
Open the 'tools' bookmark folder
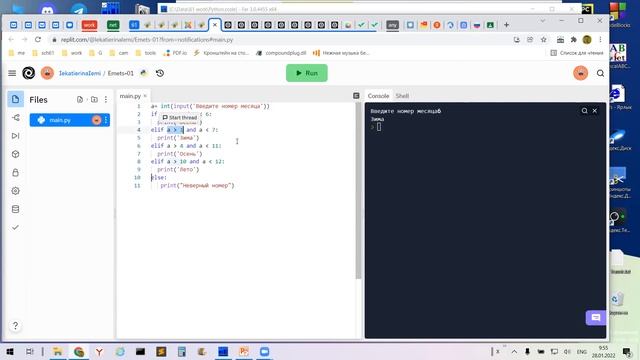click(x=146, y=53)
